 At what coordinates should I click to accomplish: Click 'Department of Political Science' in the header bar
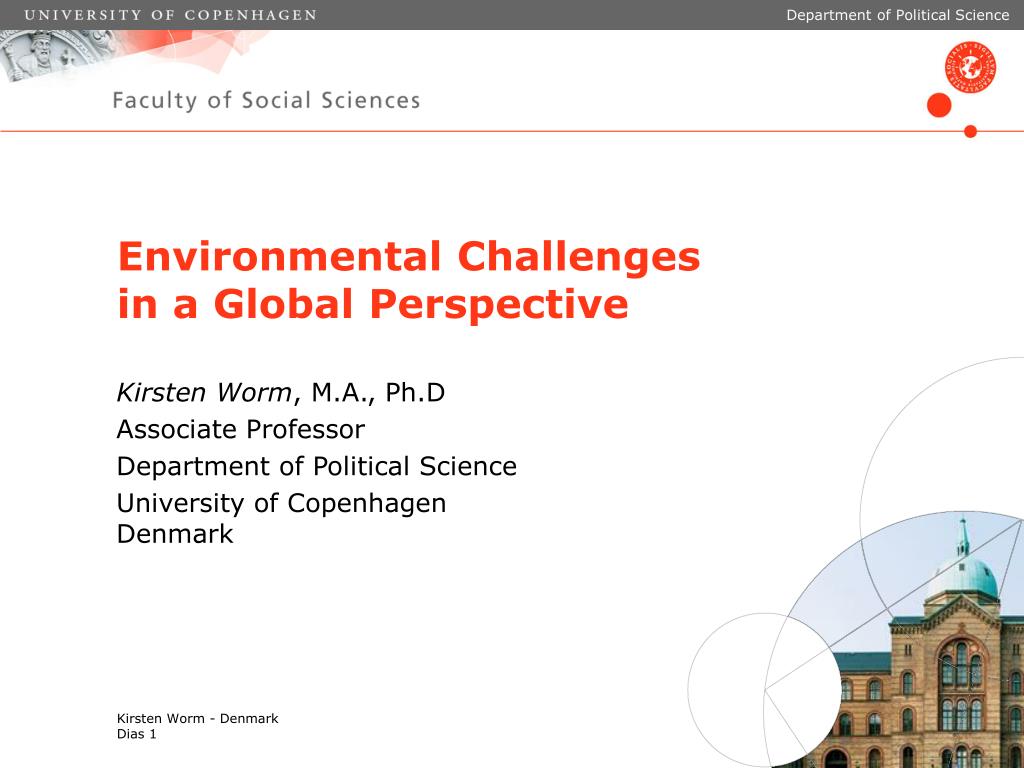[x=897, y=15]
